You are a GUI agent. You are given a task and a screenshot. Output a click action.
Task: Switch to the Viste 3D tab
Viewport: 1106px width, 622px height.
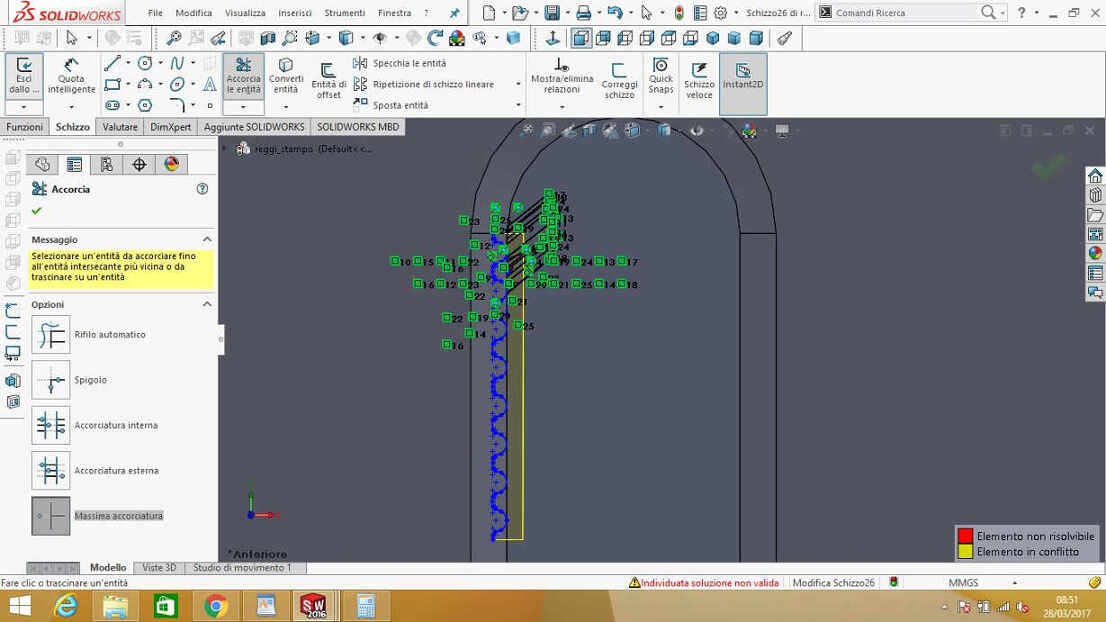[159, 568]
